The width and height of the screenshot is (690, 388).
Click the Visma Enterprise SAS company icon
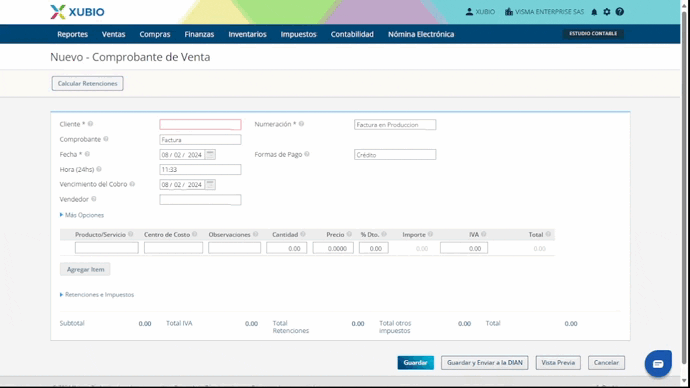click(509, 12)
